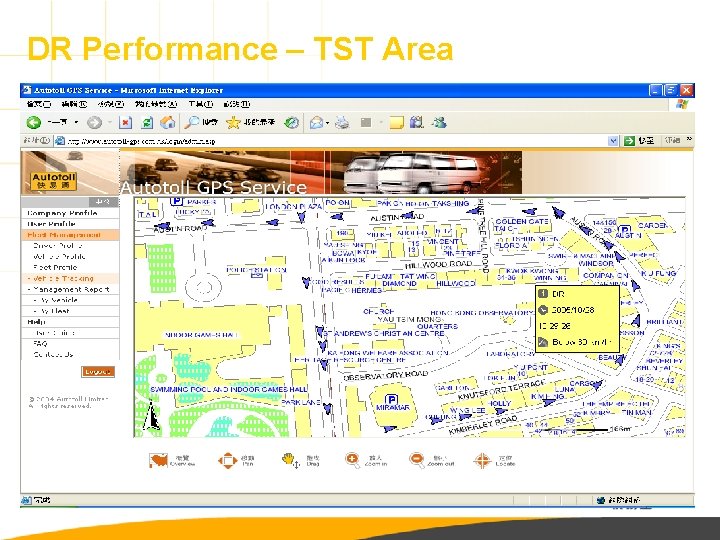The image size is (720, 540).
Task: Click the gray Forward arrow button
Action: [x=95, y=123]
